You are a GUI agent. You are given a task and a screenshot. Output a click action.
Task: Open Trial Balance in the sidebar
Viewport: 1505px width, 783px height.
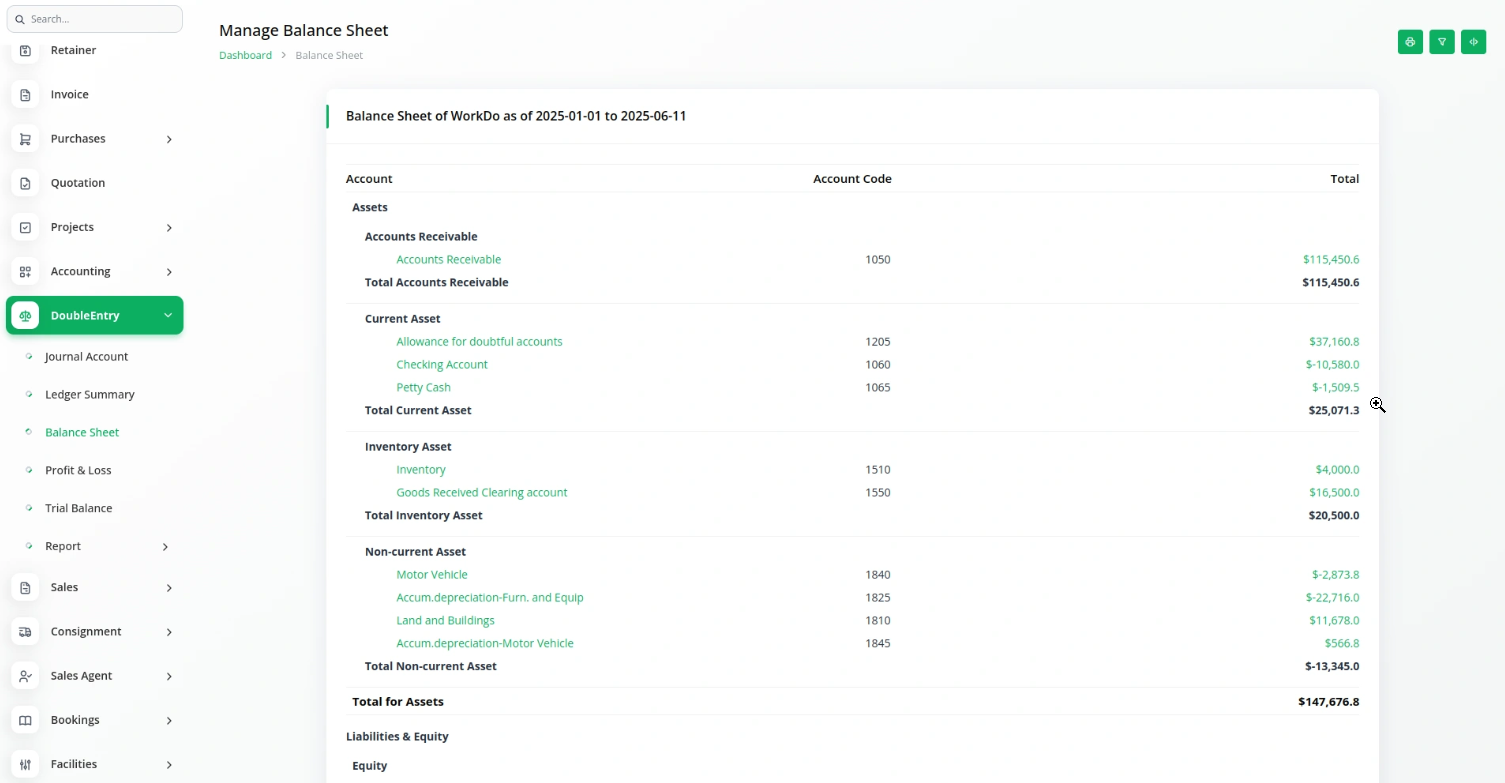pos(78,508)
